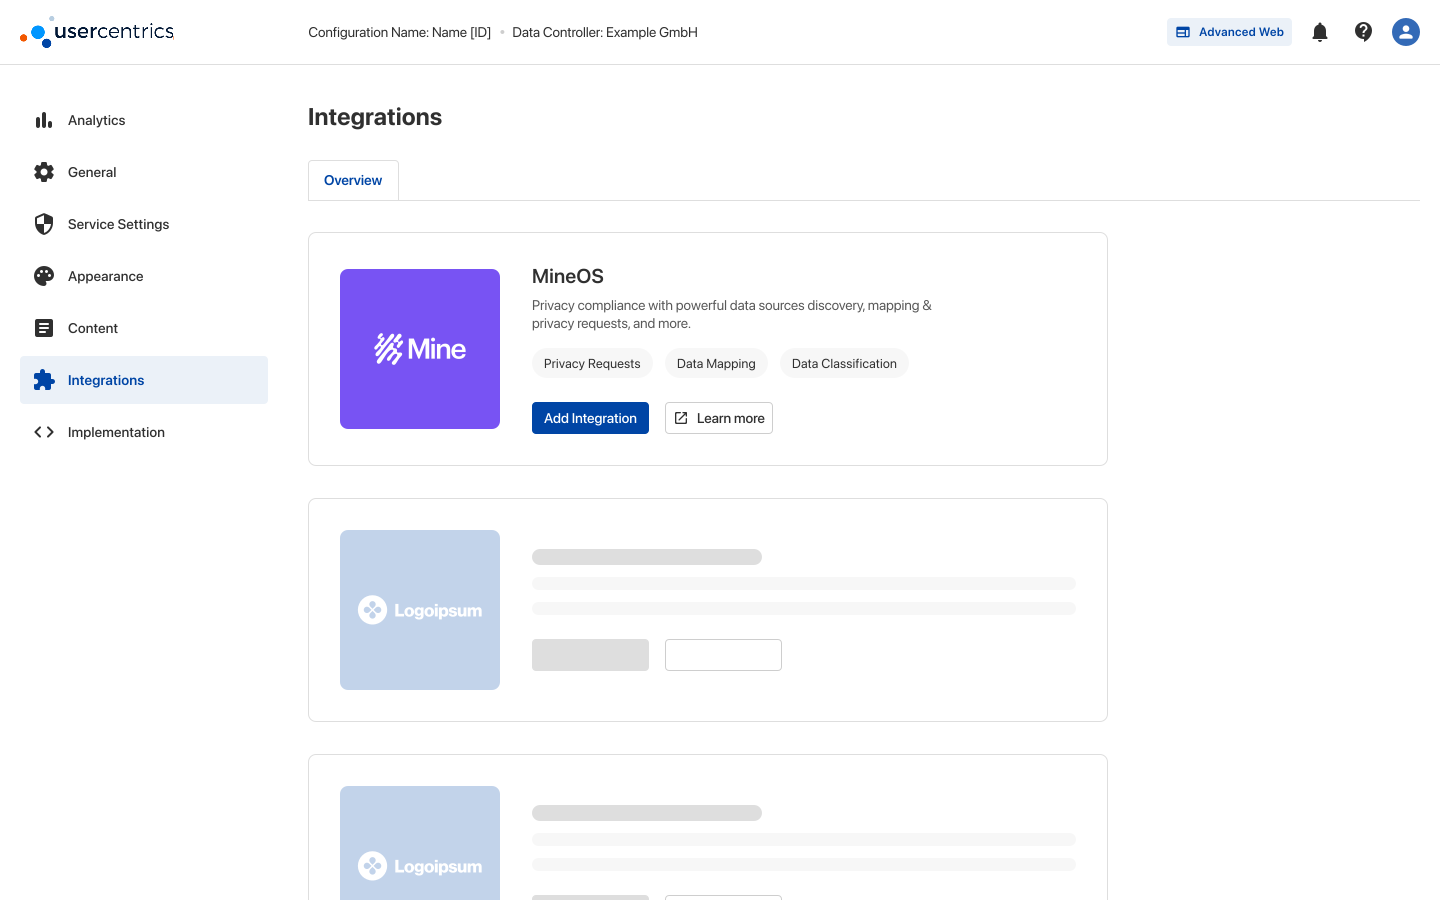Open the notifications bell

click(1320, 32)
